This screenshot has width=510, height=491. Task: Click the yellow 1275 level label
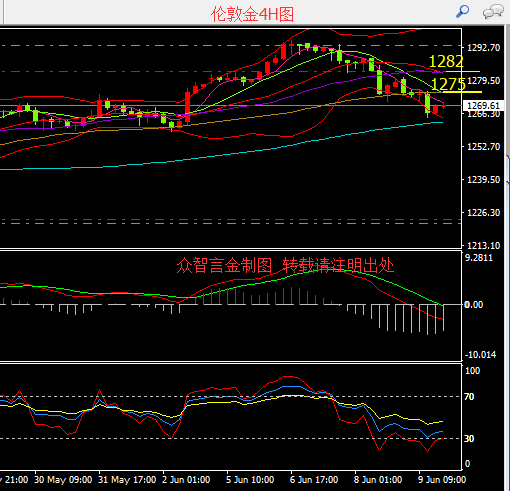pos(448,84)
